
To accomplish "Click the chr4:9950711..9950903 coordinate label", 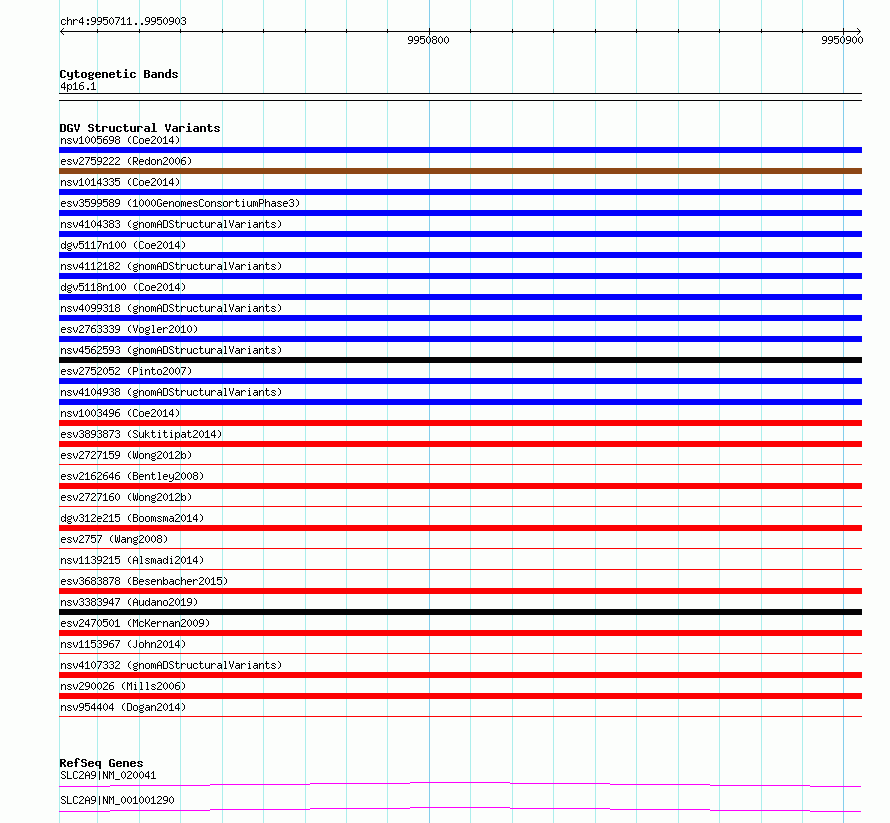I will click(123, 21).
